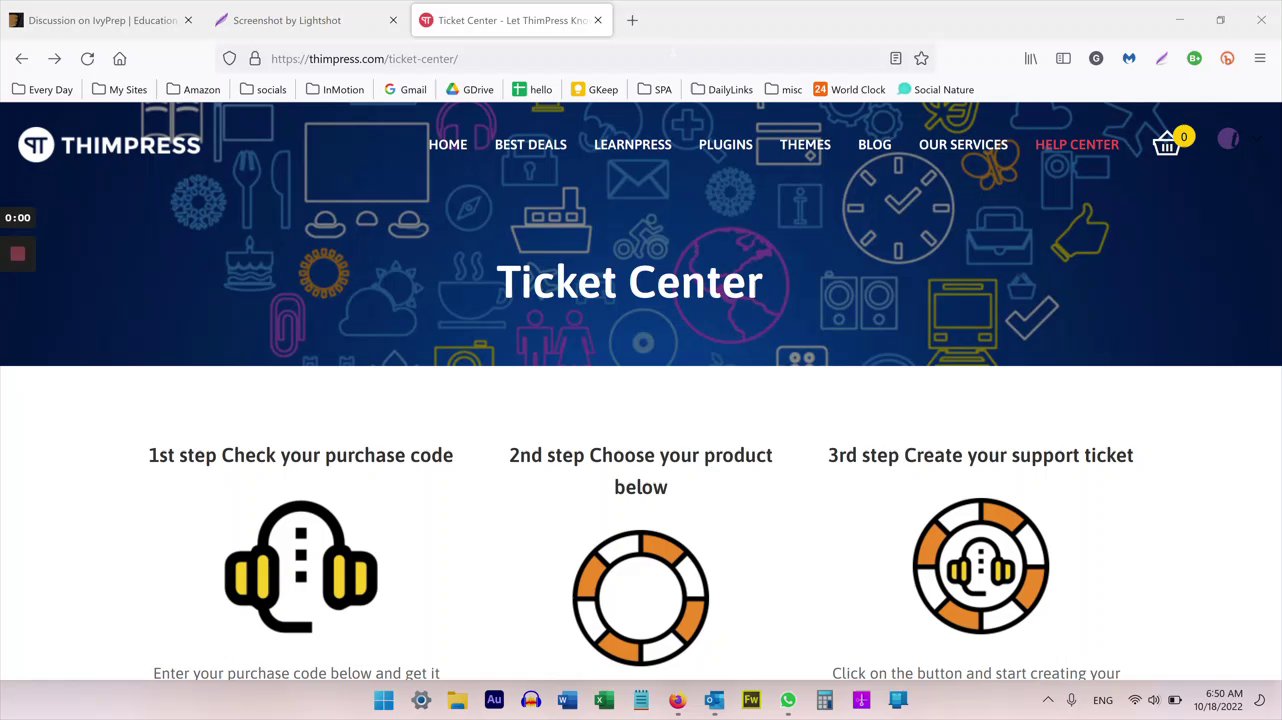Click the browser Home icon

(120, 59)
